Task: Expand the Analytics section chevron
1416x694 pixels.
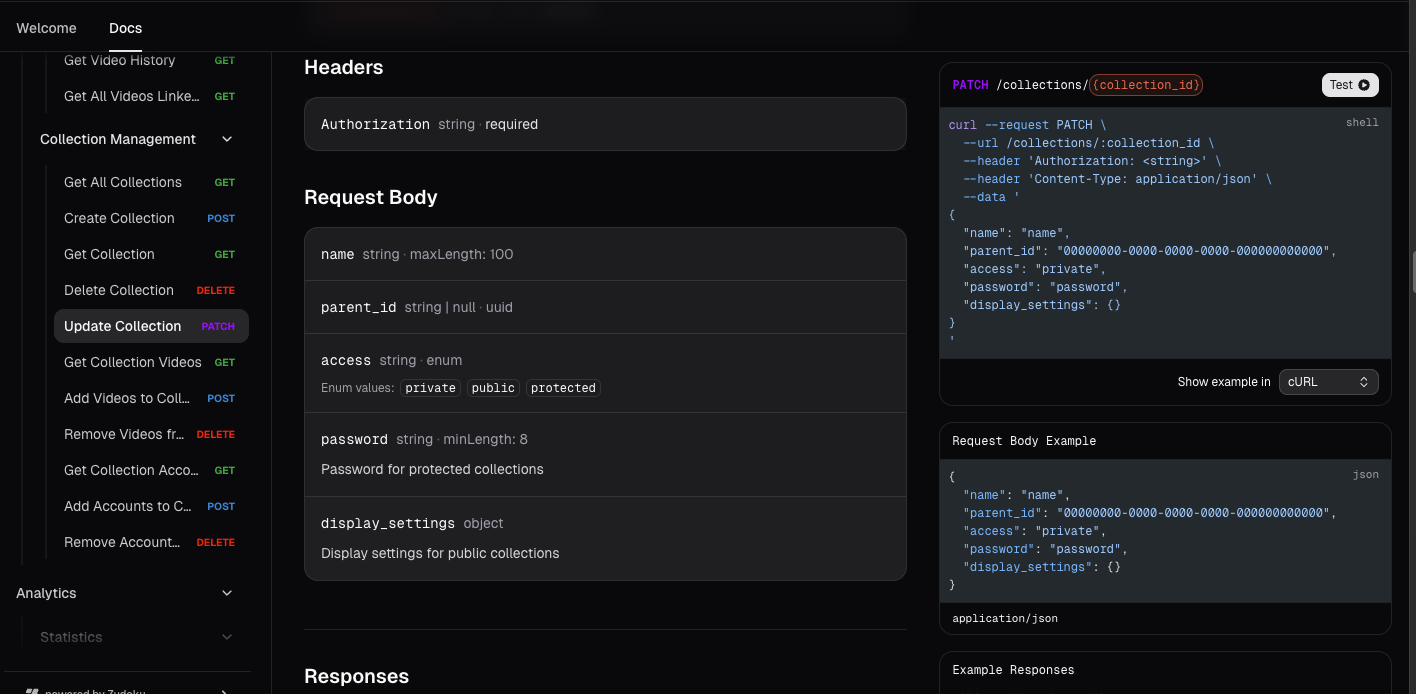Action: point(227,593)
